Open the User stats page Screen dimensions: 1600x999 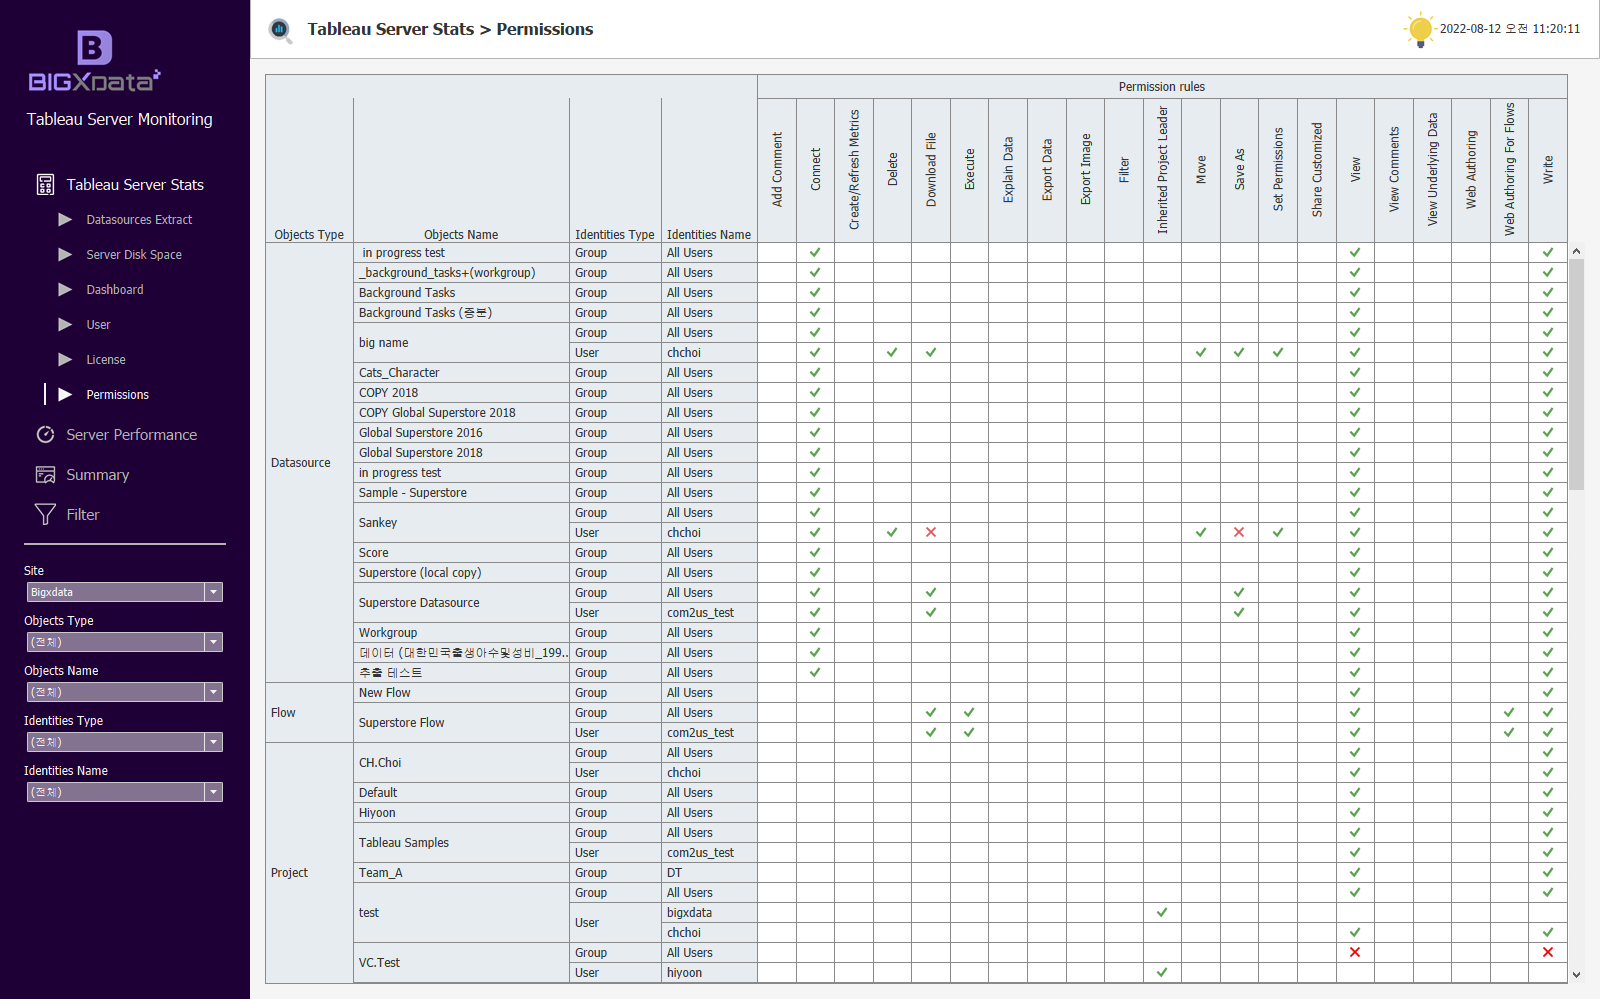[98, 325]
